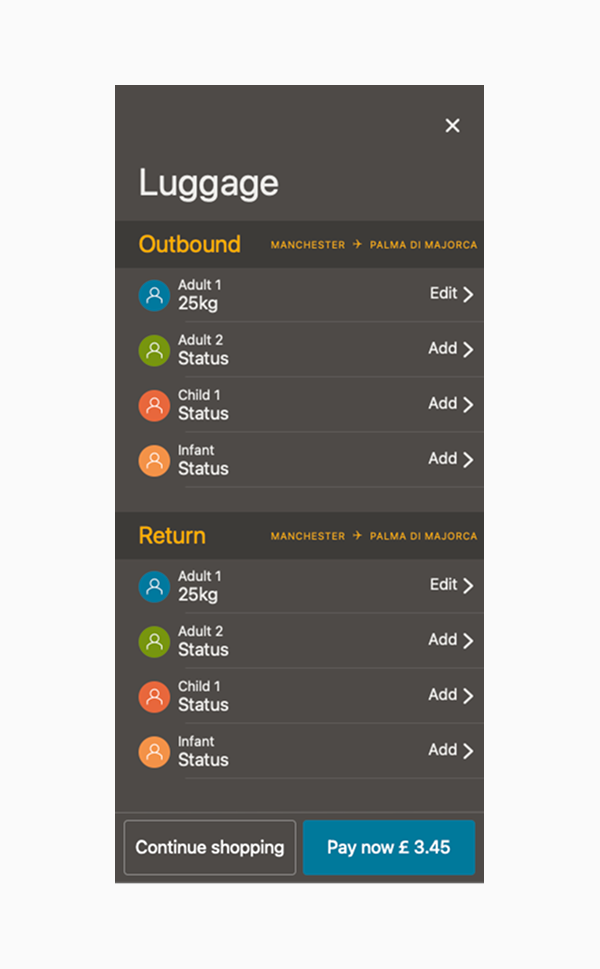Click Outbound Child 1 red avatar icon
Screen dimensions: 600x969
point(154,405)
